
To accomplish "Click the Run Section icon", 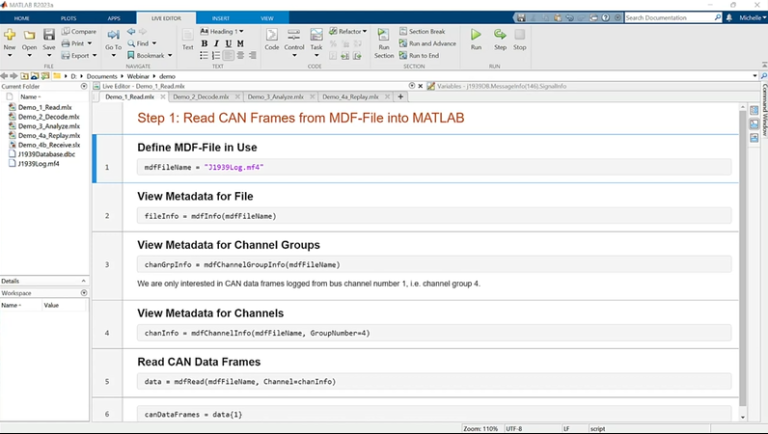I will point(384,40).
